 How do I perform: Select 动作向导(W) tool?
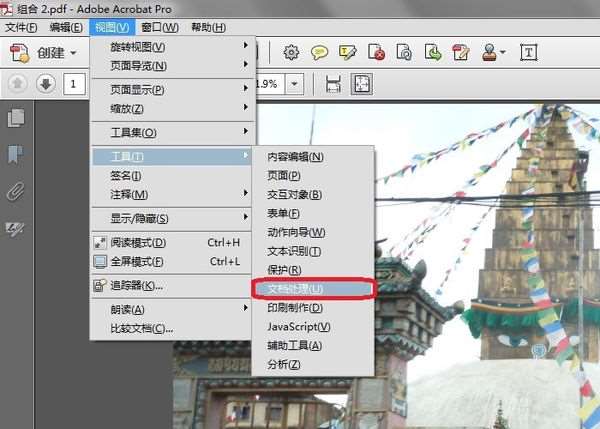coord(313,232)
